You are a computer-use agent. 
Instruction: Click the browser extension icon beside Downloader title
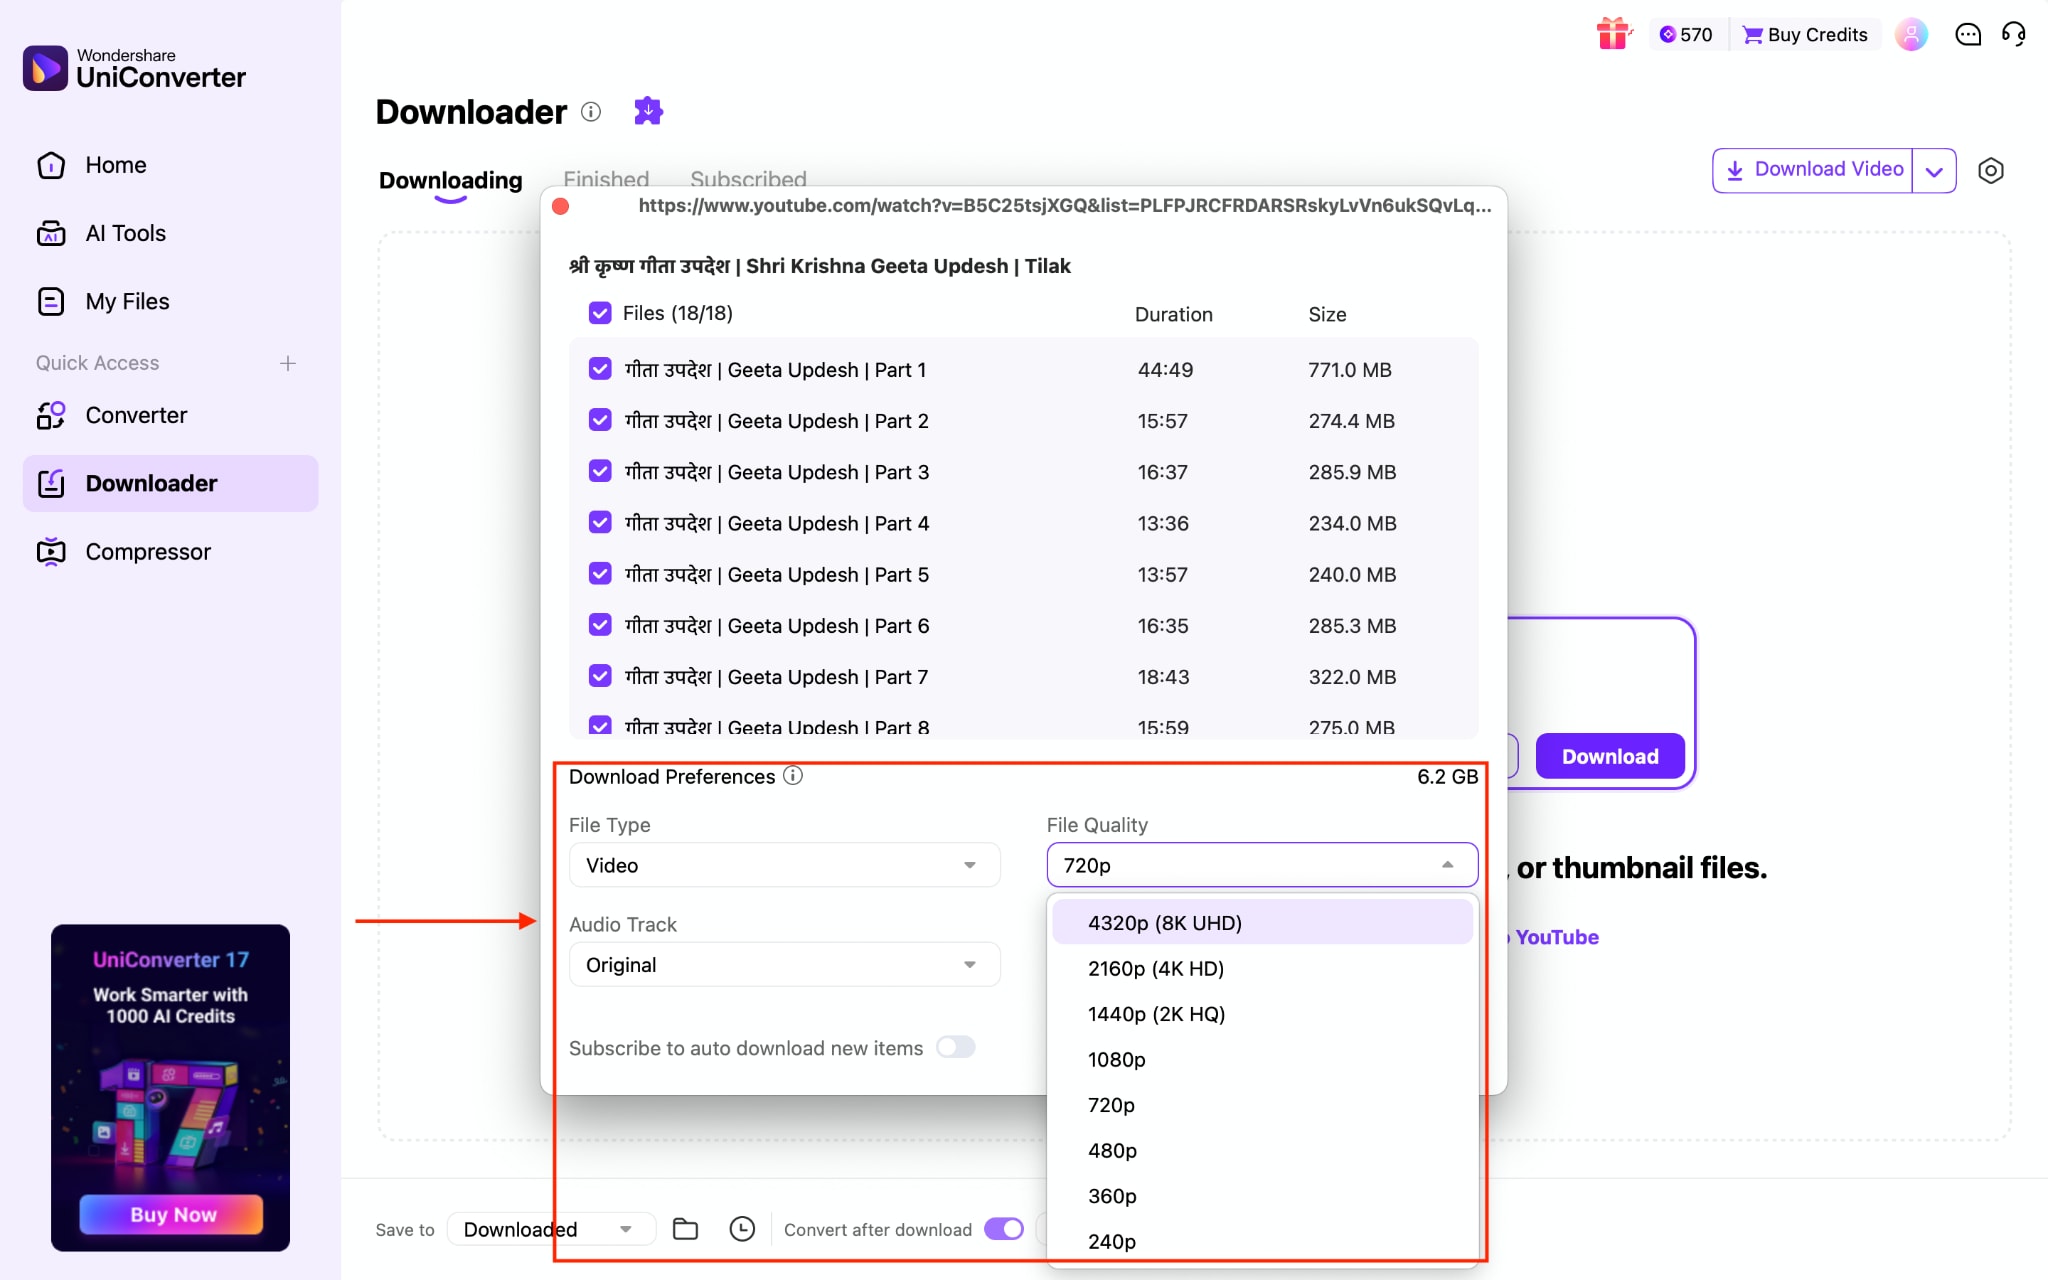pos(647,111)
